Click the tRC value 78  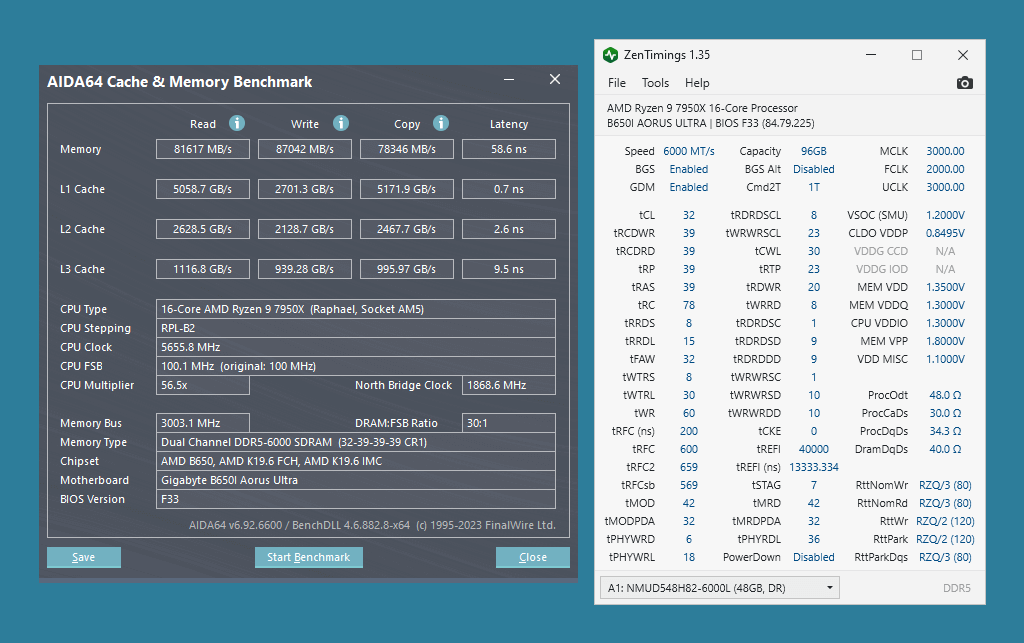tap(688, 305)
